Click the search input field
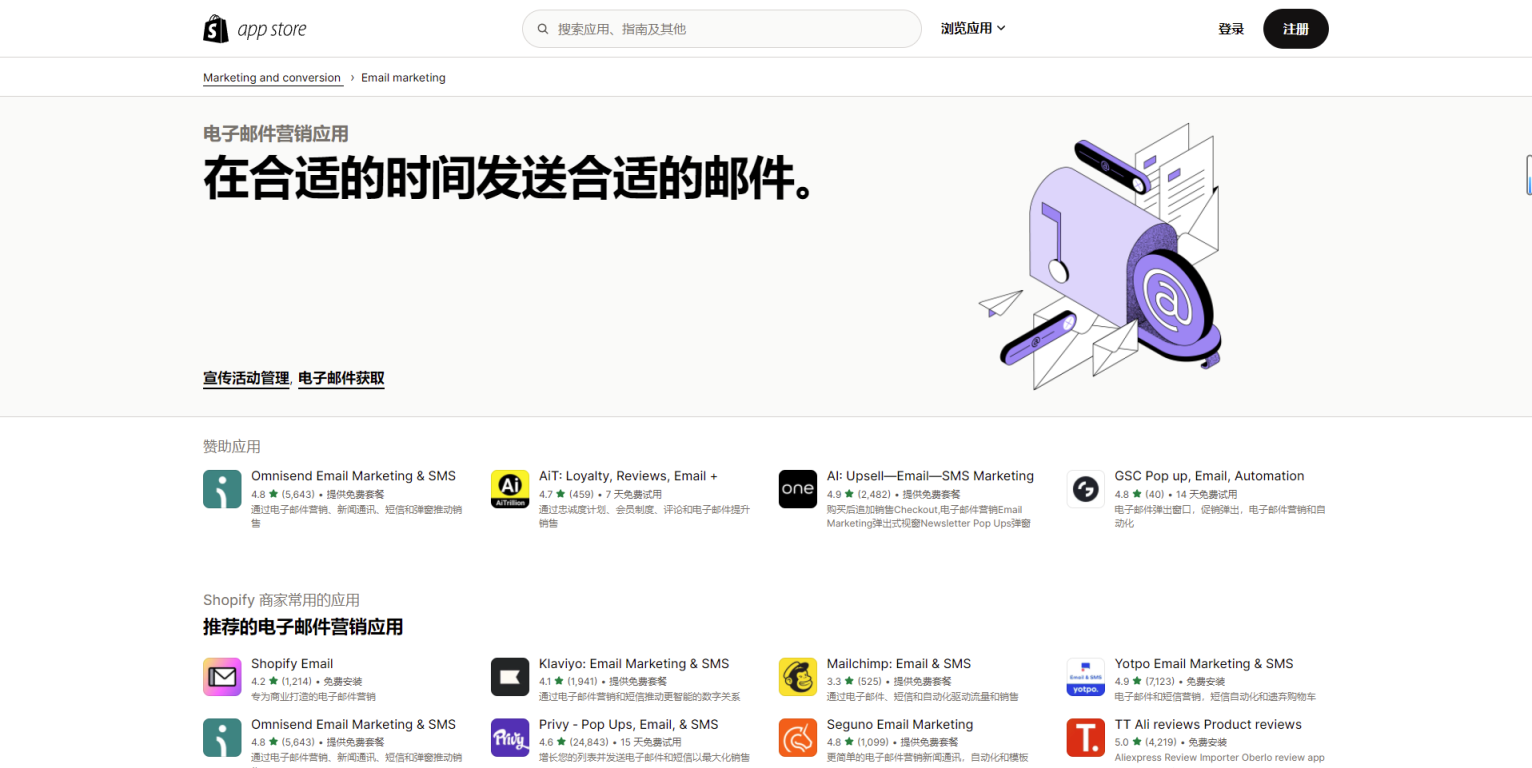The width and height of the screenshot is (1532, 768). [720, 28]
